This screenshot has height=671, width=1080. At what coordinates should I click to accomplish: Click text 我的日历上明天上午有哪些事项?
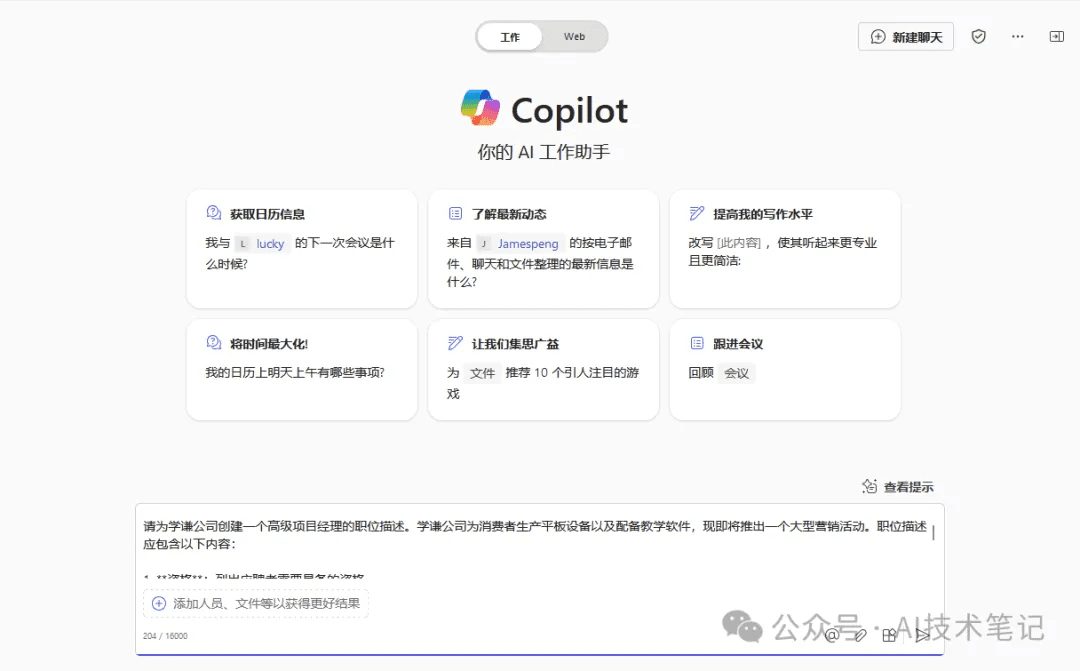point(295,373)
